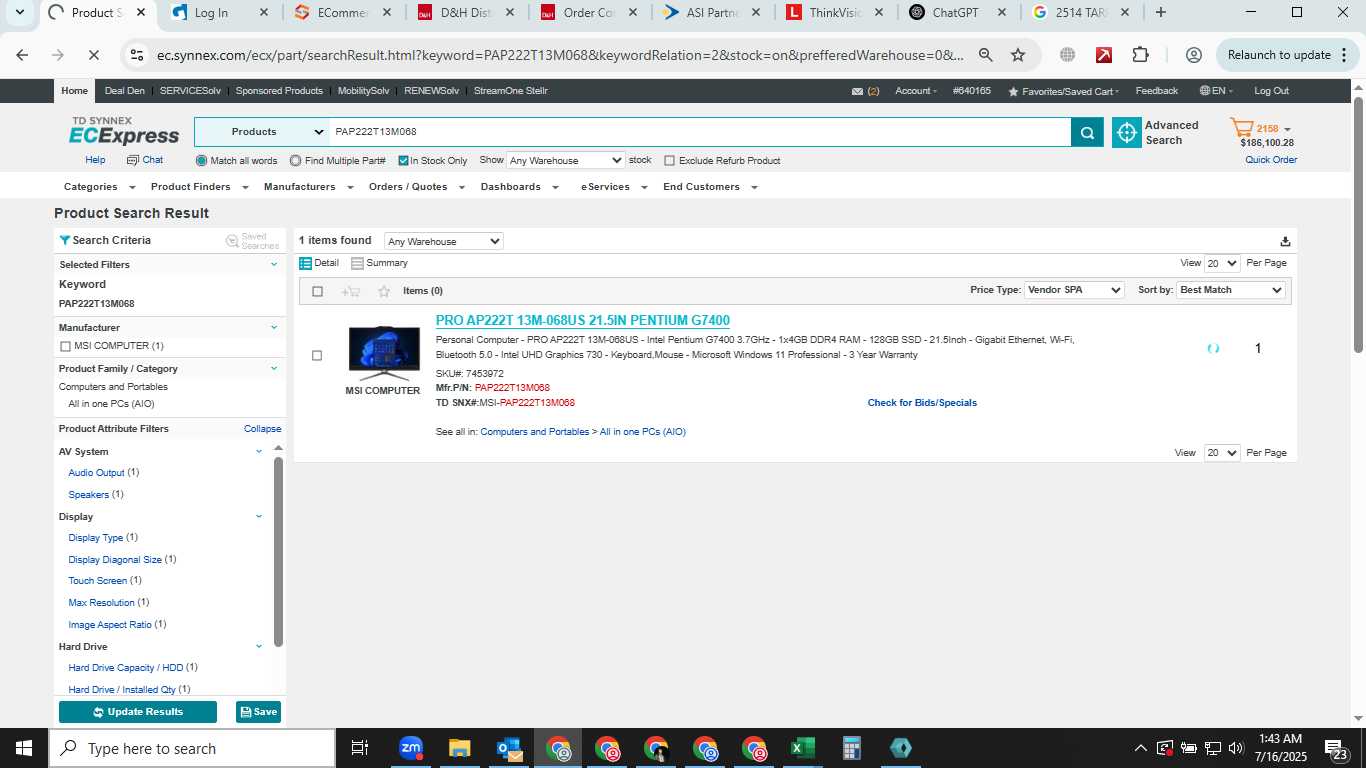Open the shopping cart icon
Image resolution: width=1366 pixels, height=768 pixels.
pos(1241,128)
